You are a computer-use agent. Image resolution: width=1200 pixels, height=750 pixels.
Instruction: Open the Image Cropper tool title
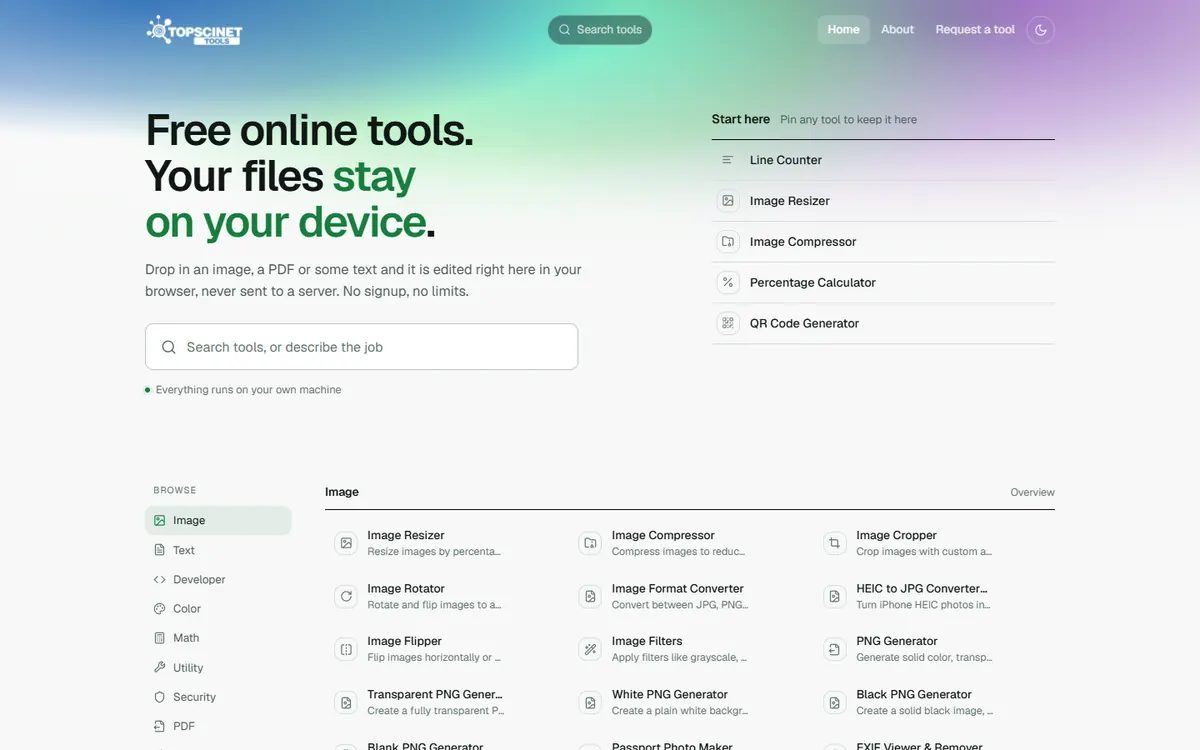896,535
